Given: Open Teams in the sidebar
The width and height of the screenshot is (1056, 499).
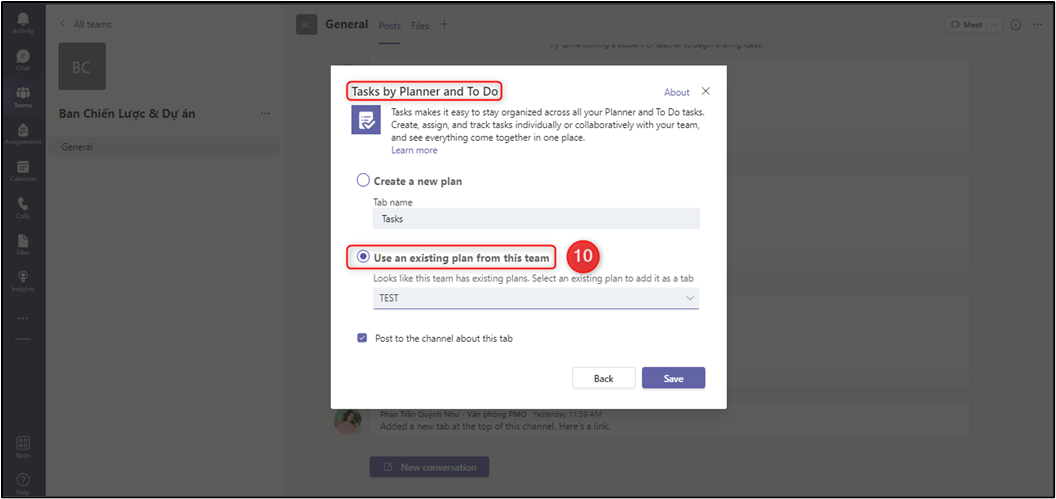Looking at the screenshot, I should [23, 96].
